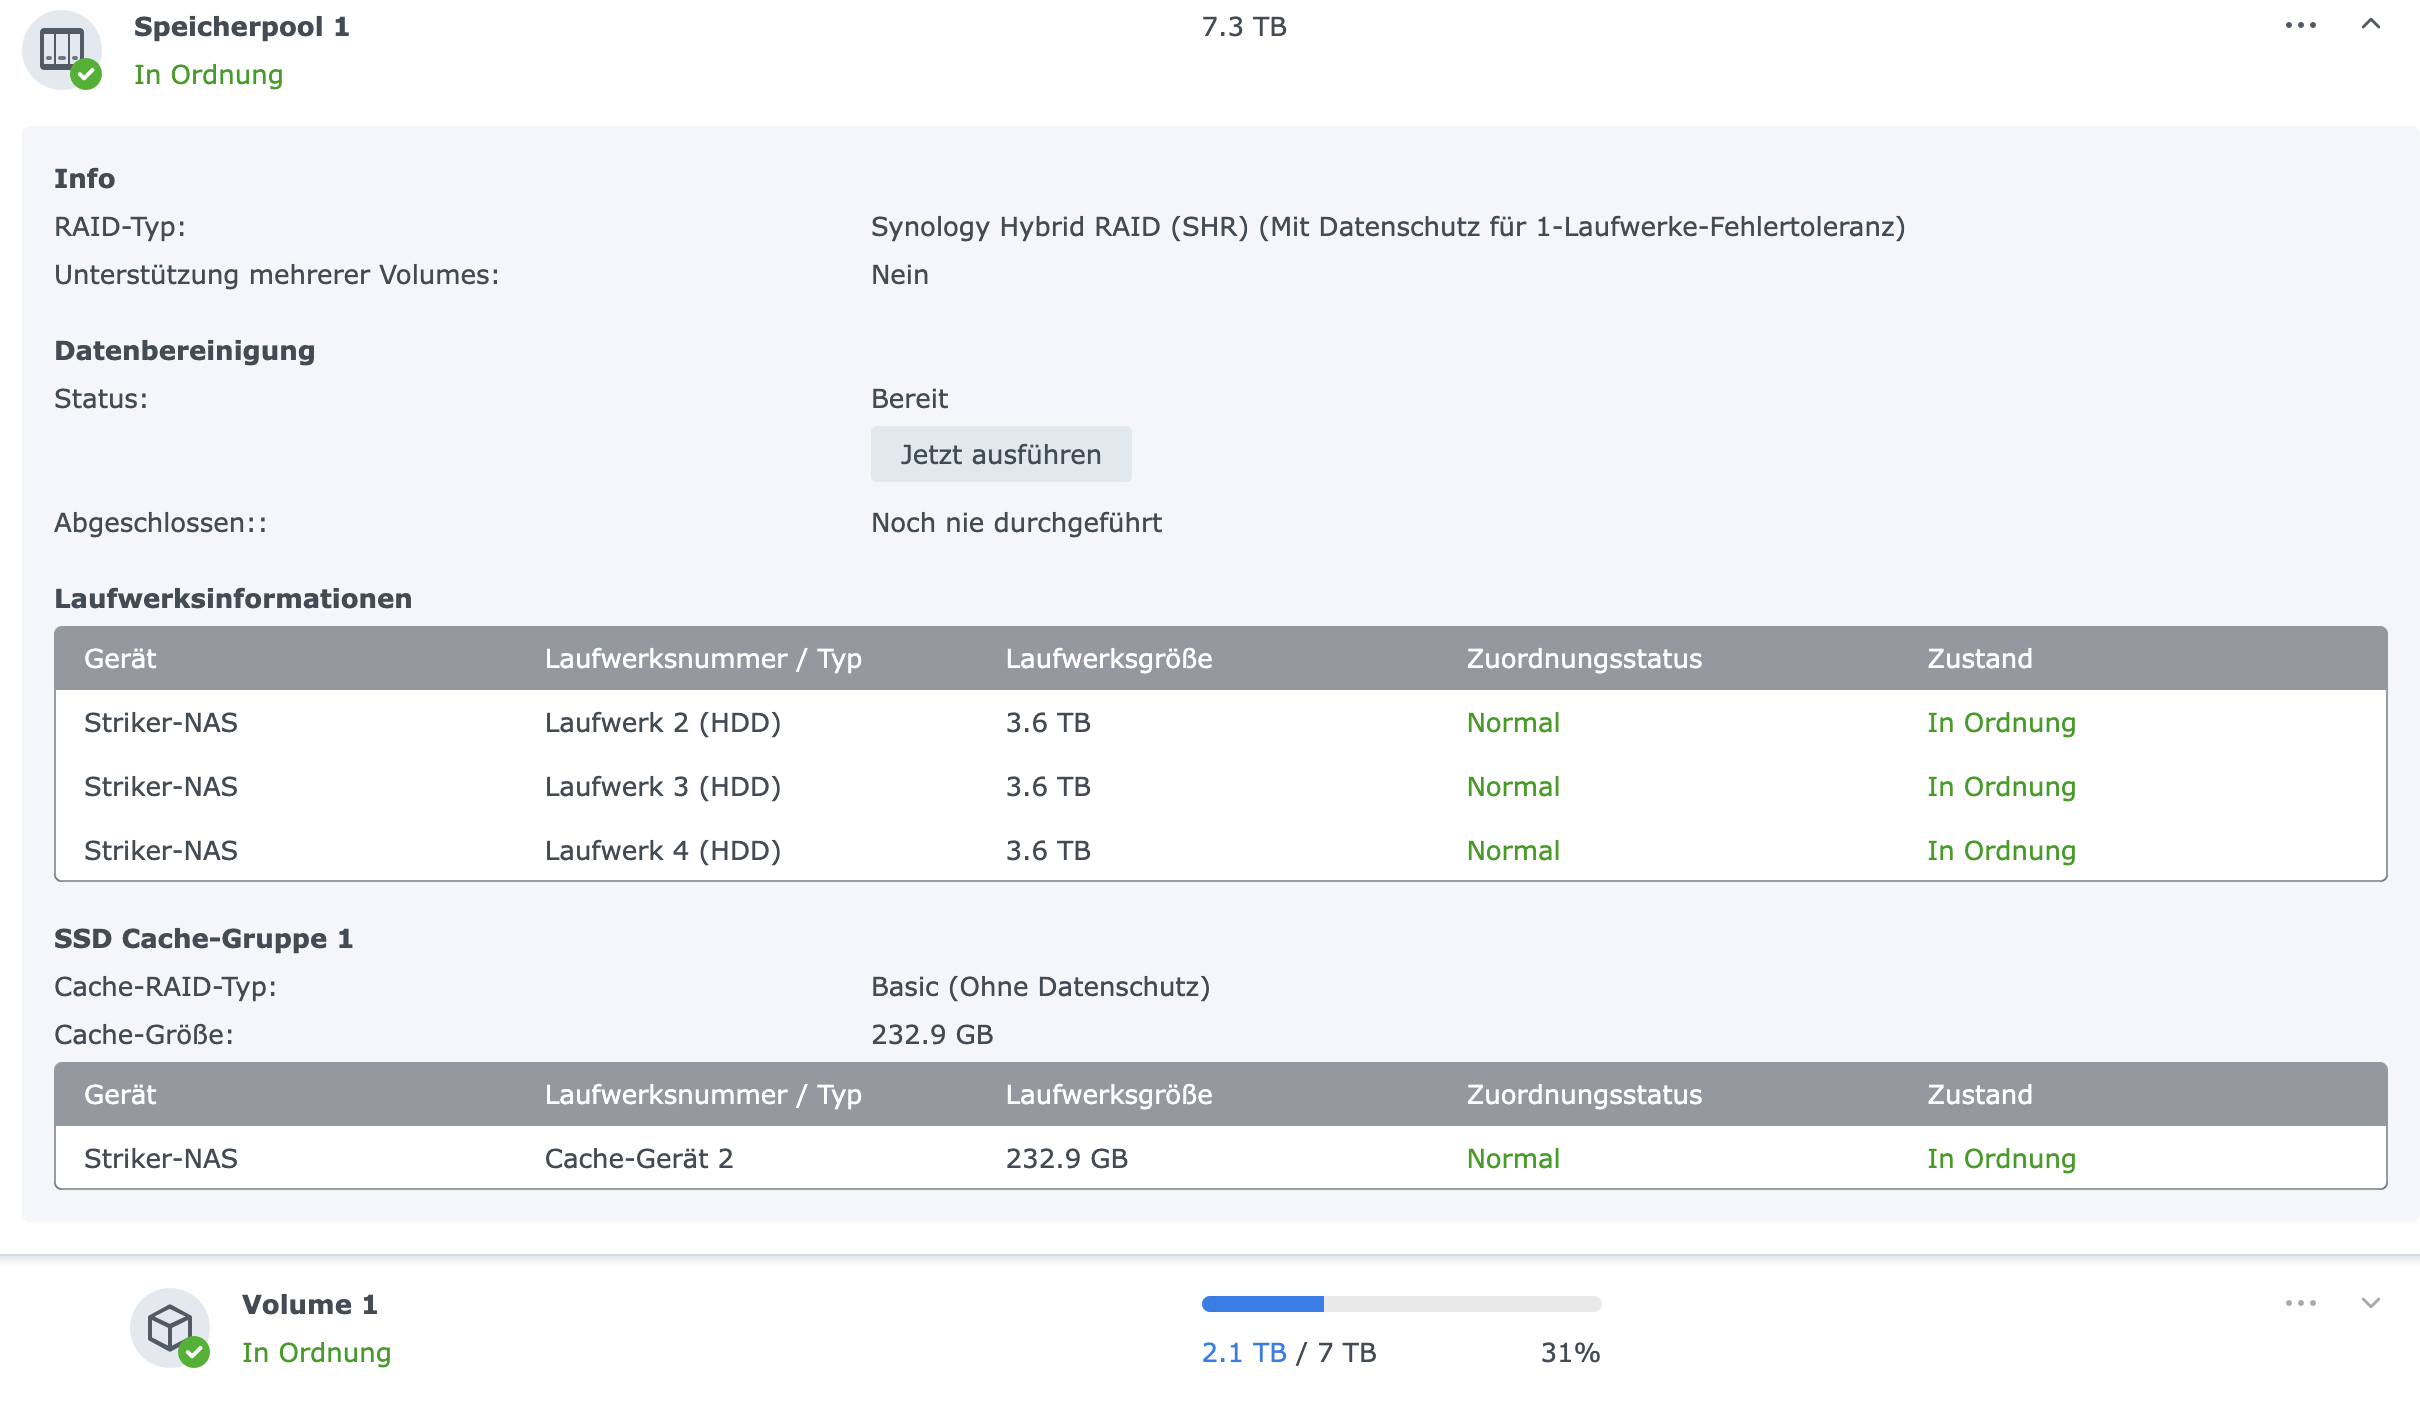
Task: Click the Volume 1 title
Action: (x=309, y=1305)
